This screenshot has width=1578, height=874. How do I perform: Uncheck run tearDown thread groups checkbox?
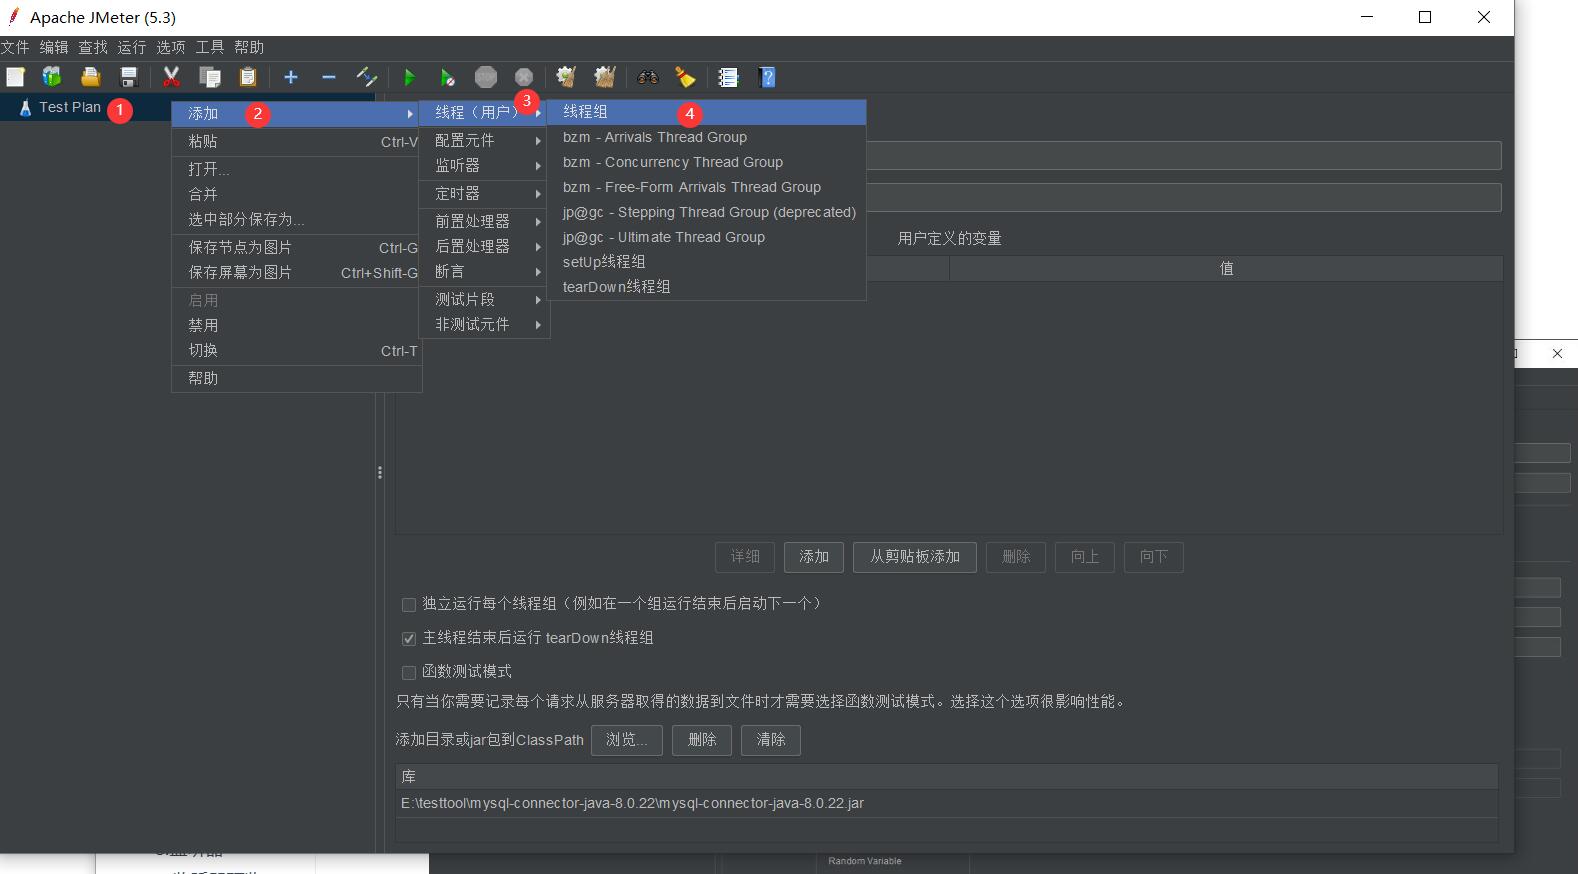tap(409, 639)
